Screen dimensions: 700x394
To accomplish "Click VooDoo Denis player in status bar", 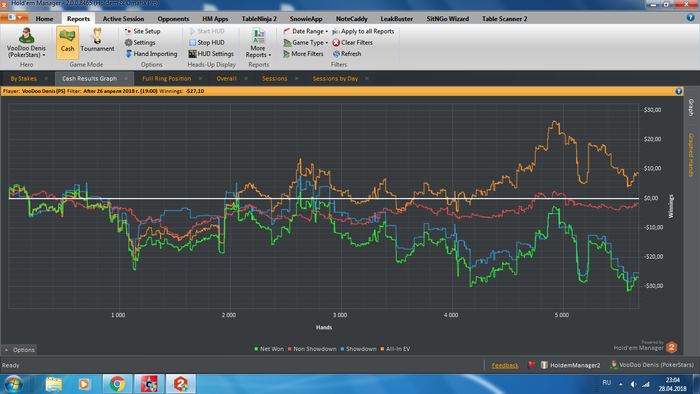I will click(x=652, y=365).
